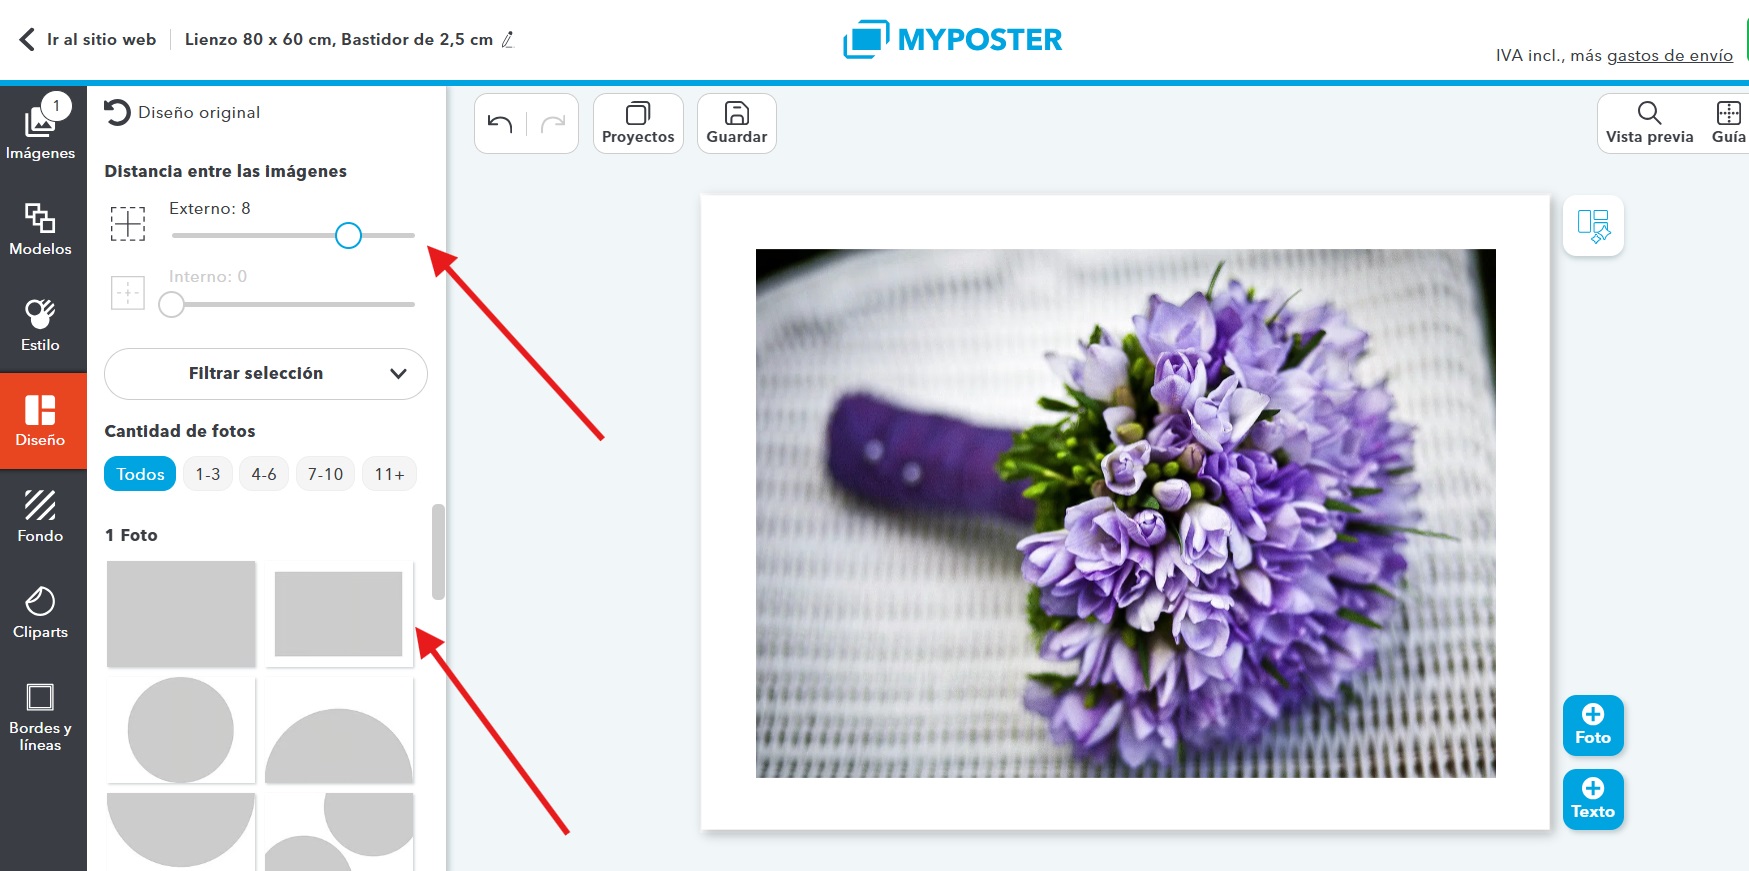This screenshot has height=871, width=1749.
Task: Click the Guardar save button
Action: [737, 124]
